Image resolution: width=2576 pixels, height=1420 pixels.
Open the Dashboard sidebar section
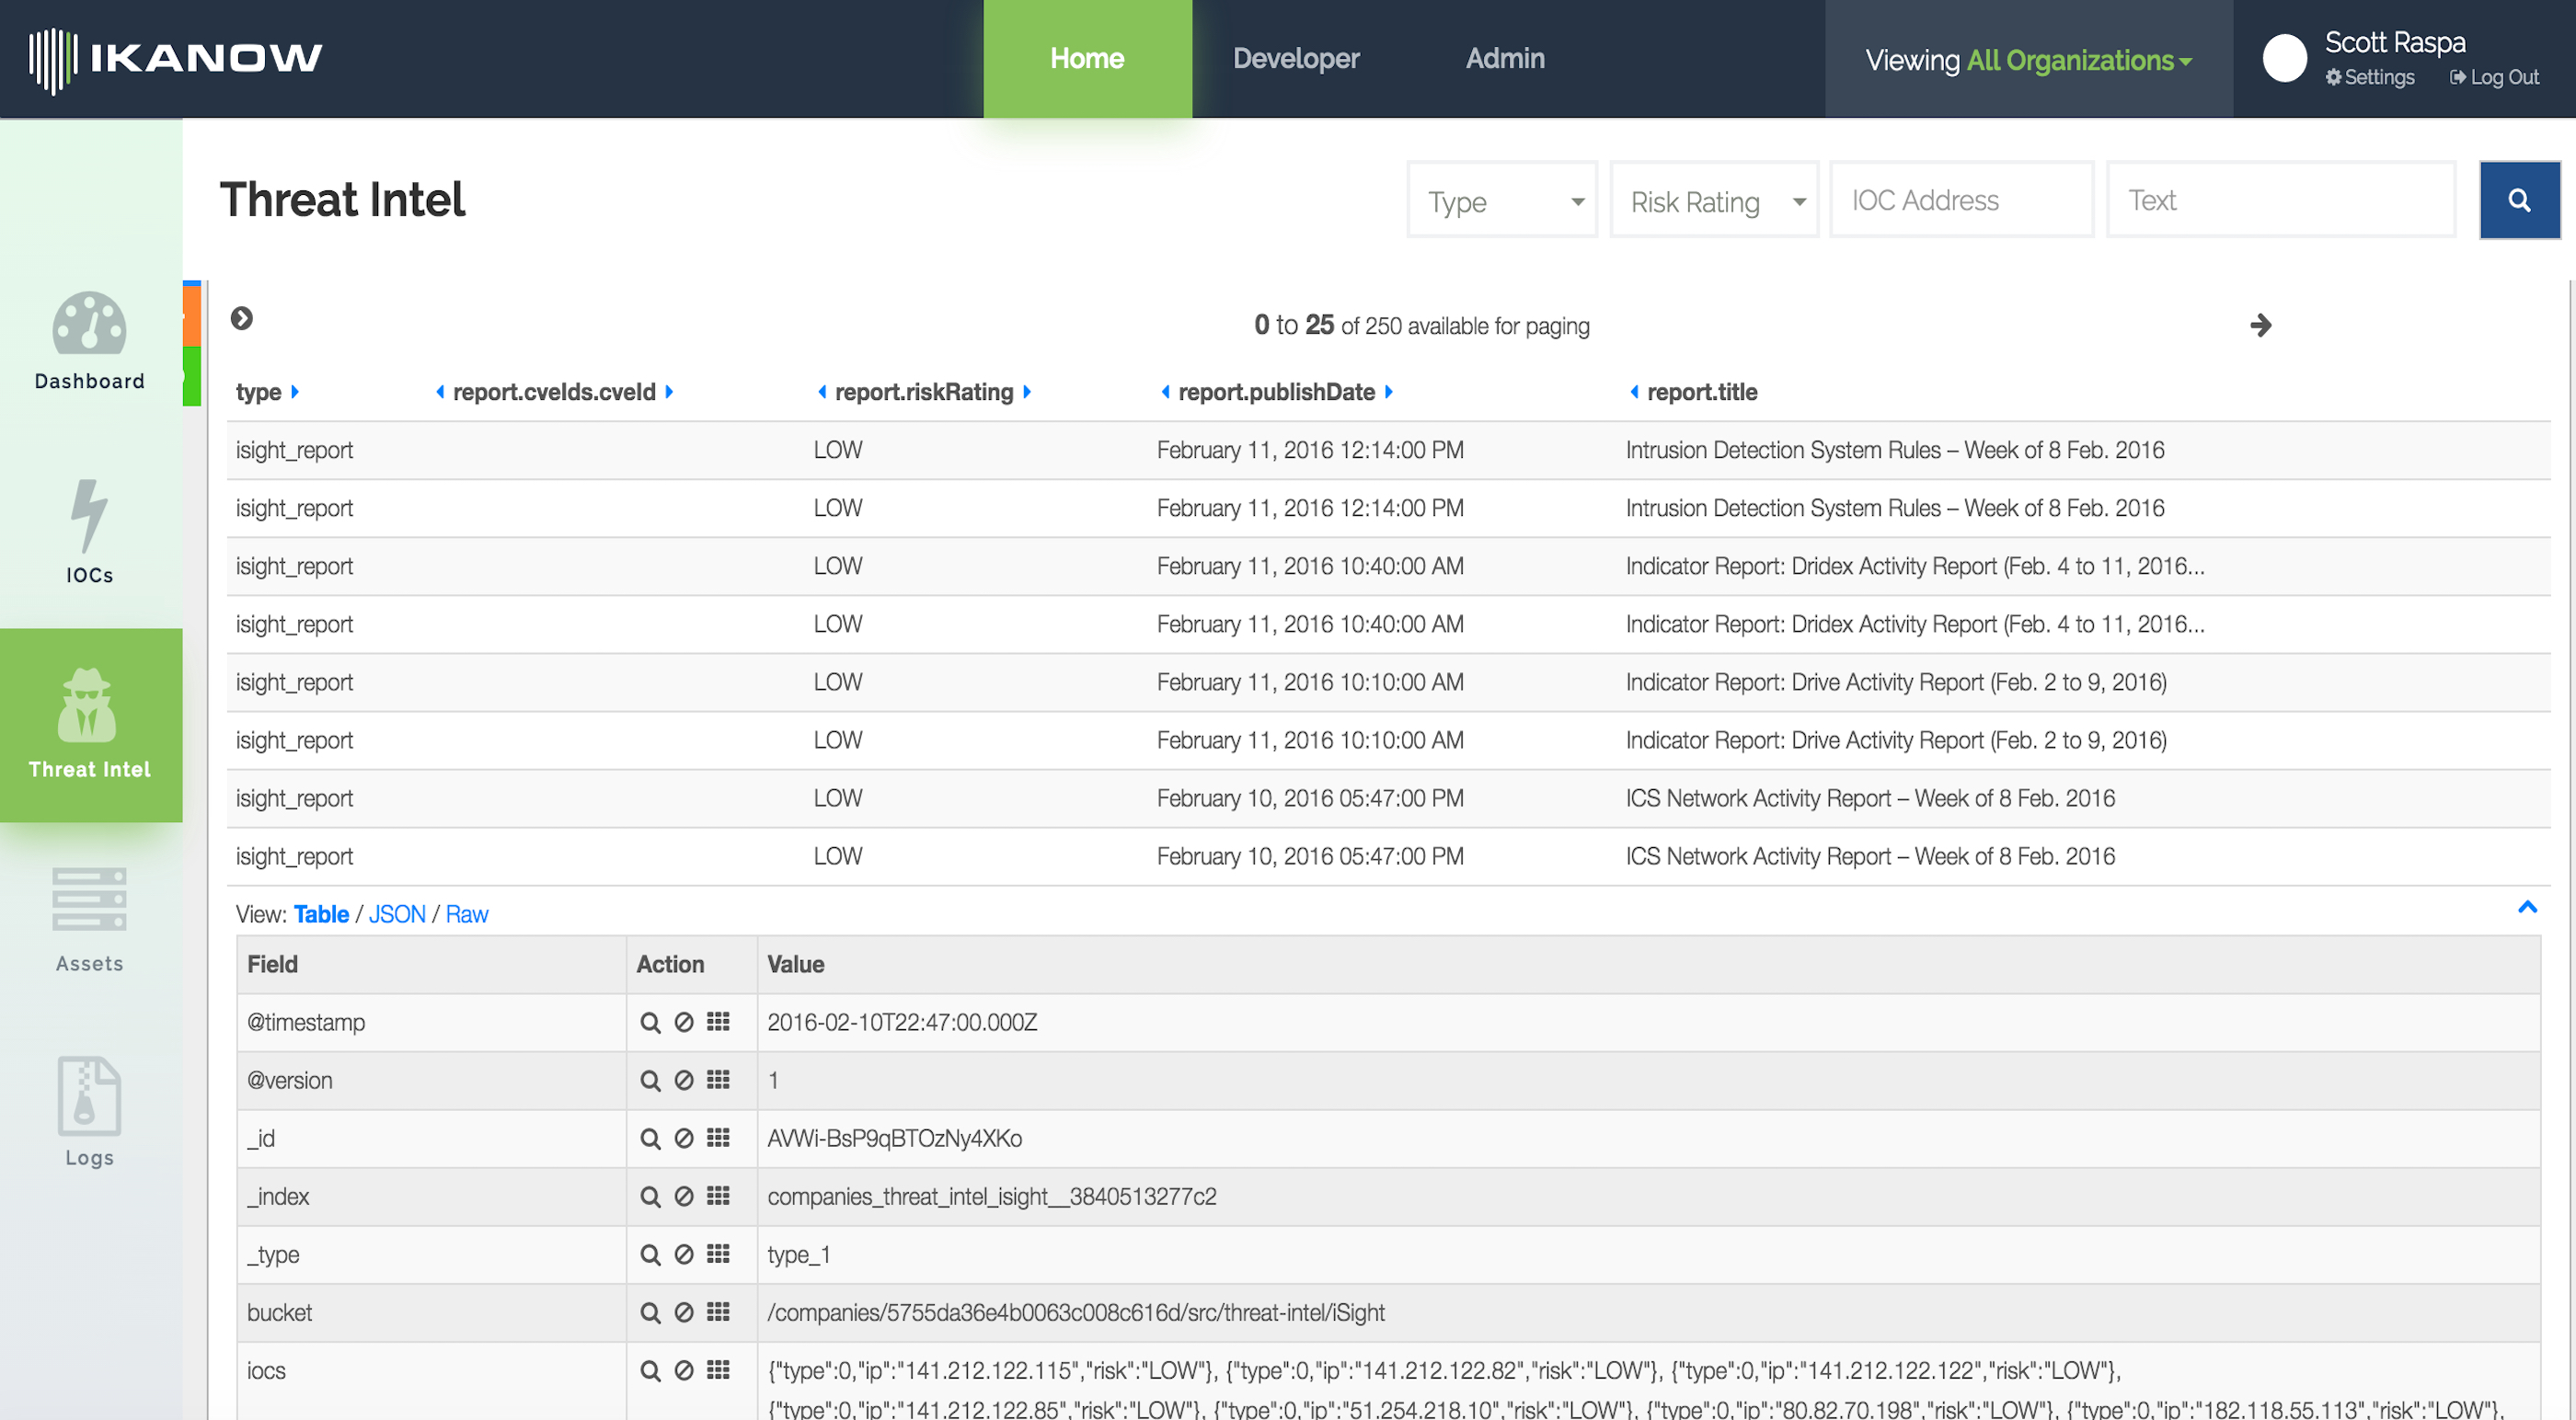pyautogui.click(x=90, y=340)
